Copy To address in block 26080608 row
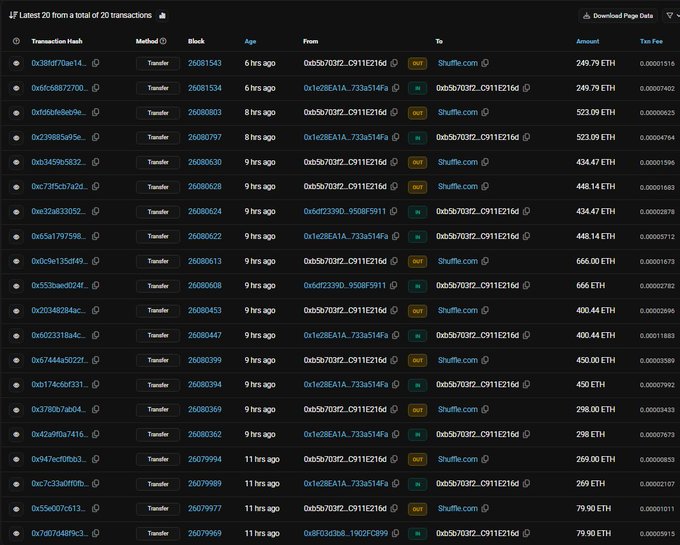Image resolution: width=680 pixels, height=545 pixels. click(526, 285)
